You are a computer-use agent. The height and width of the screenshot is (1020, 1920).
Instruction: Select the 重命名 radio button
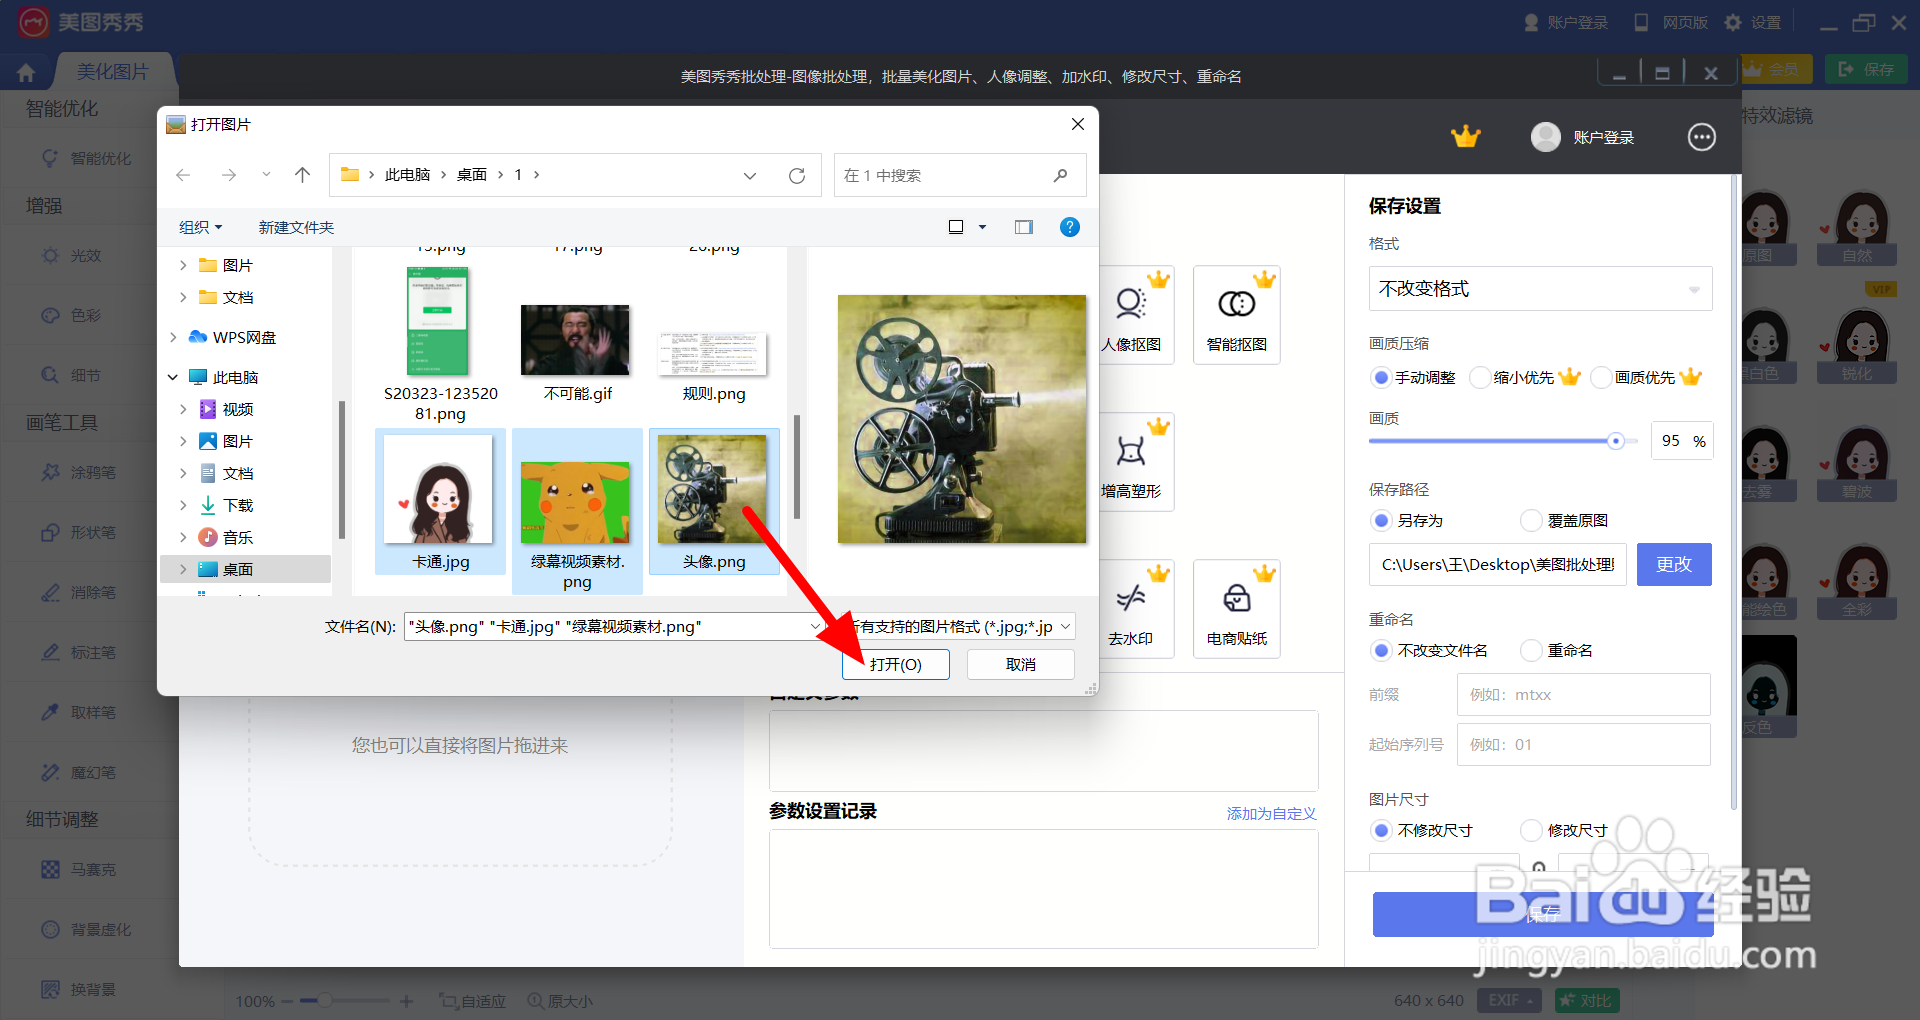(1531, 650)
